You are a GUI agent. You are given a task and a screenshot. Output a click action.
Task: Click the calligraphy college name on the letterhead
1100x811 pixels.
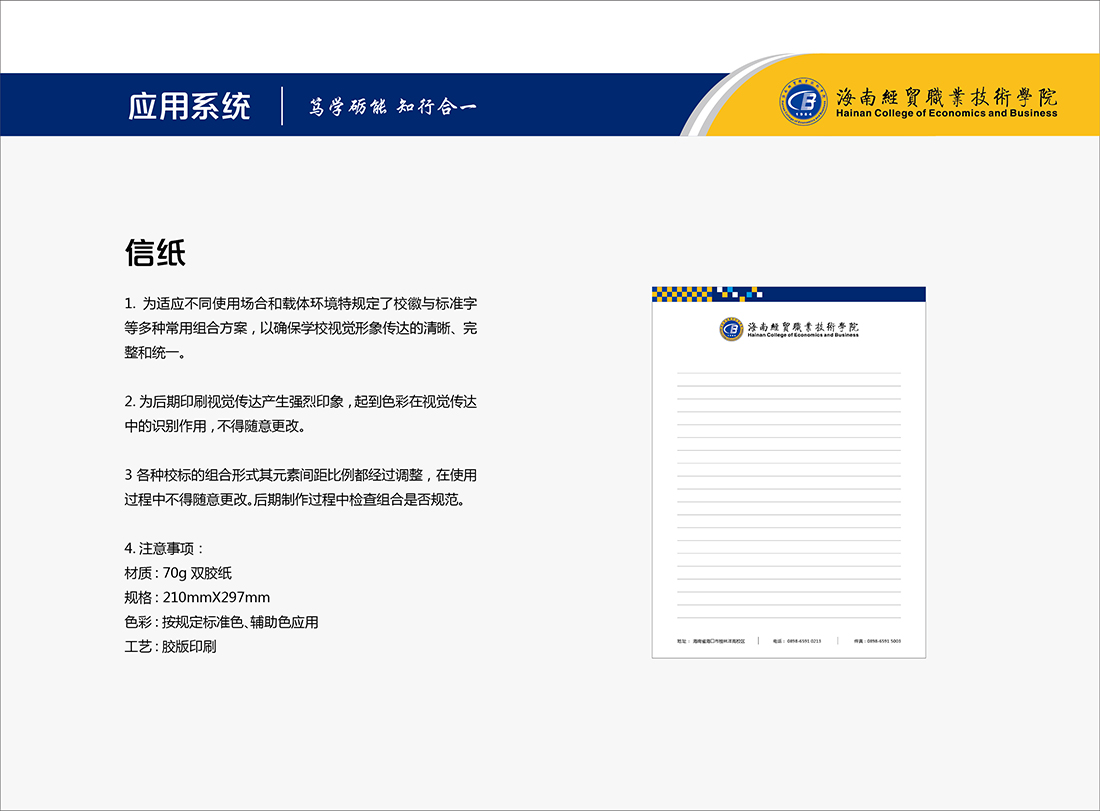tap(803, 326)
